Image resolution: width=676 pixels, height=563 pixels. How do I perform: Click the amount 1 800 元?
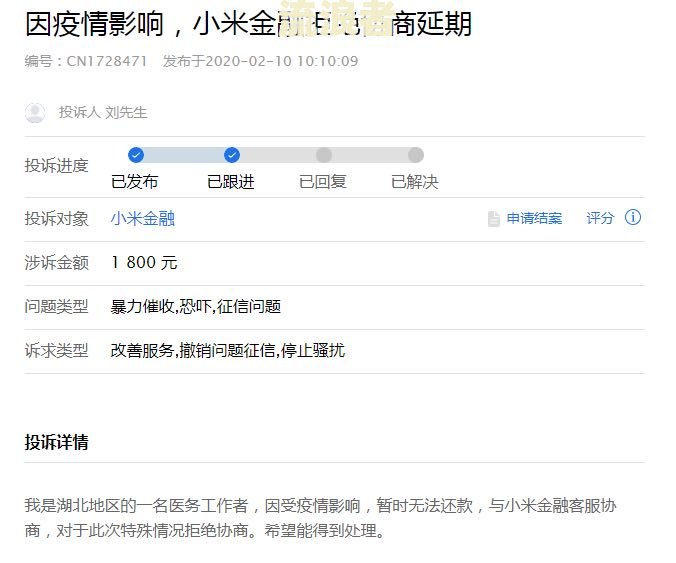point(144,263)
